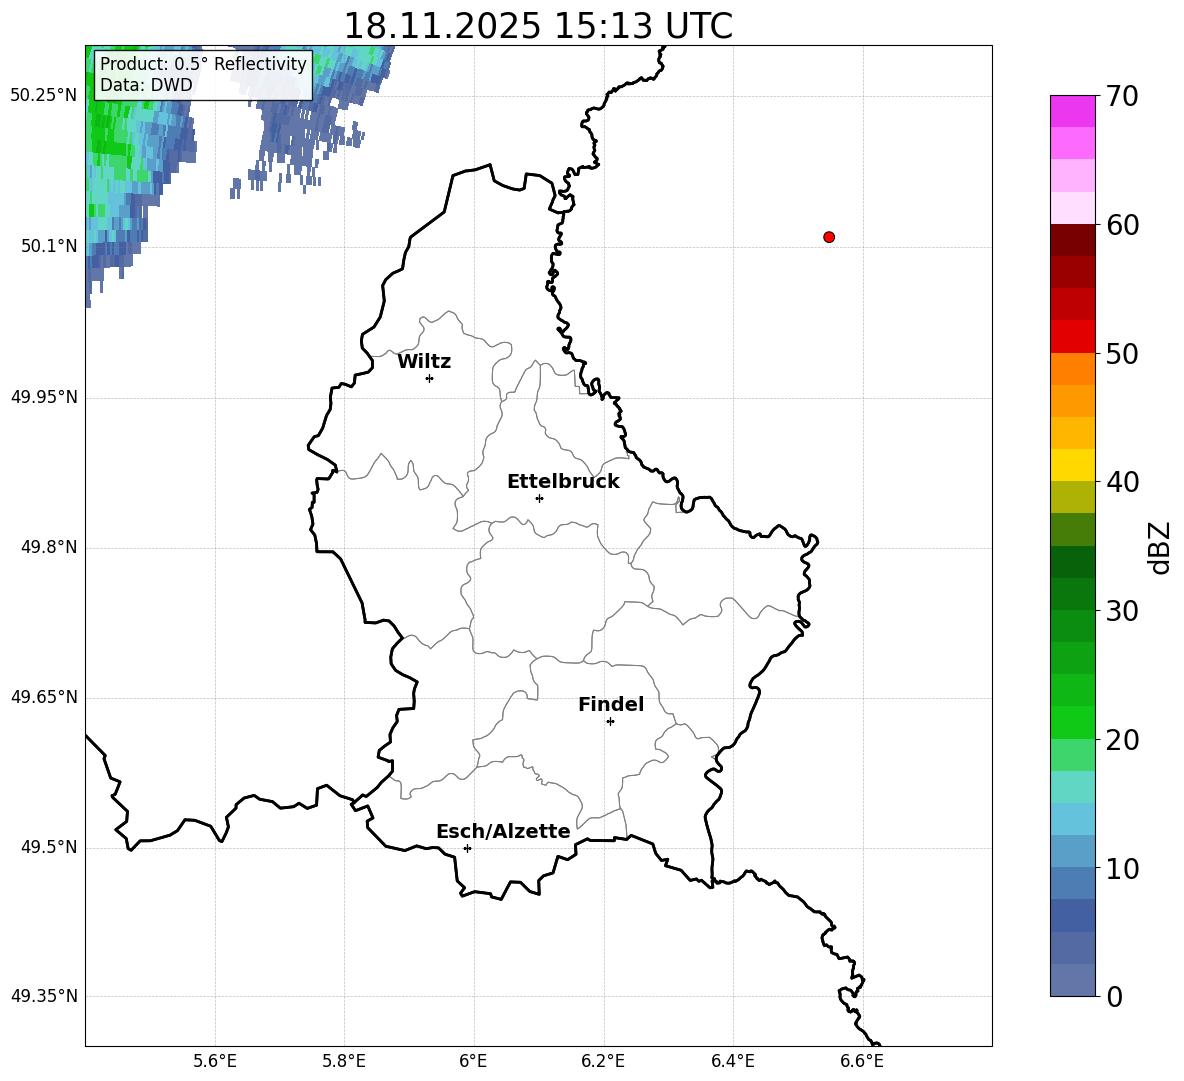Click the title '18.11.2025 15:13 UTC'
The image size is (1184, 1081).
point(538,26)
